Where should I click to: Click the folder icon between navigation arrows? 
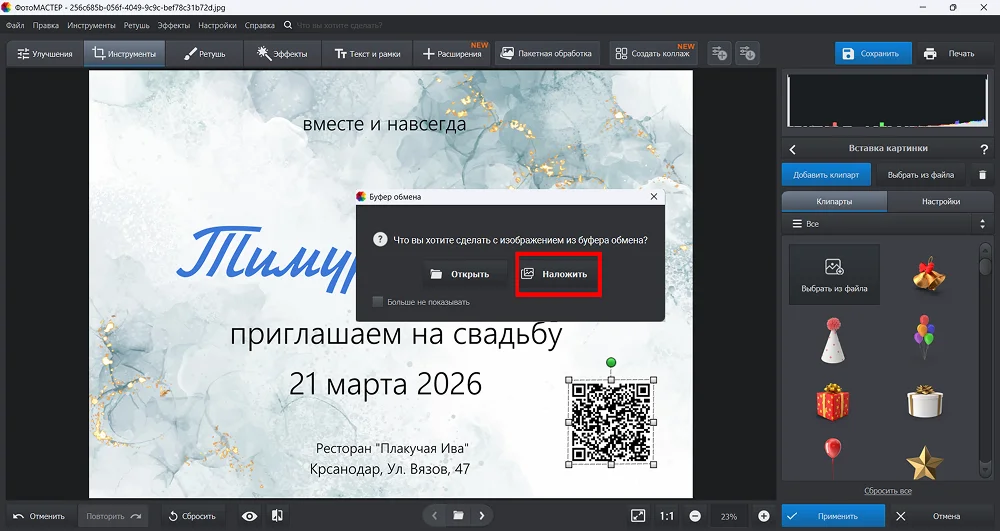point(458,516)
